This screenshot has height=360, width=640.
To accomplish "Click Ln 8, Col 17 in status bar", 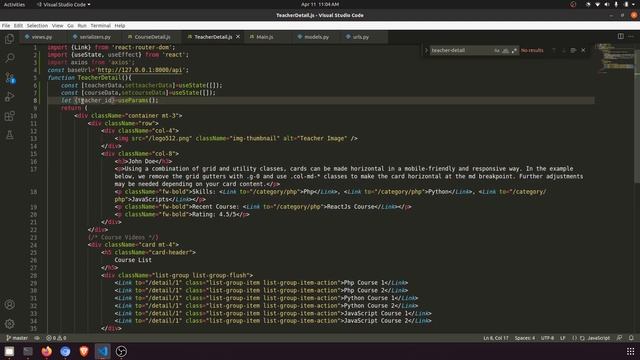I will [x=496, y=338].
